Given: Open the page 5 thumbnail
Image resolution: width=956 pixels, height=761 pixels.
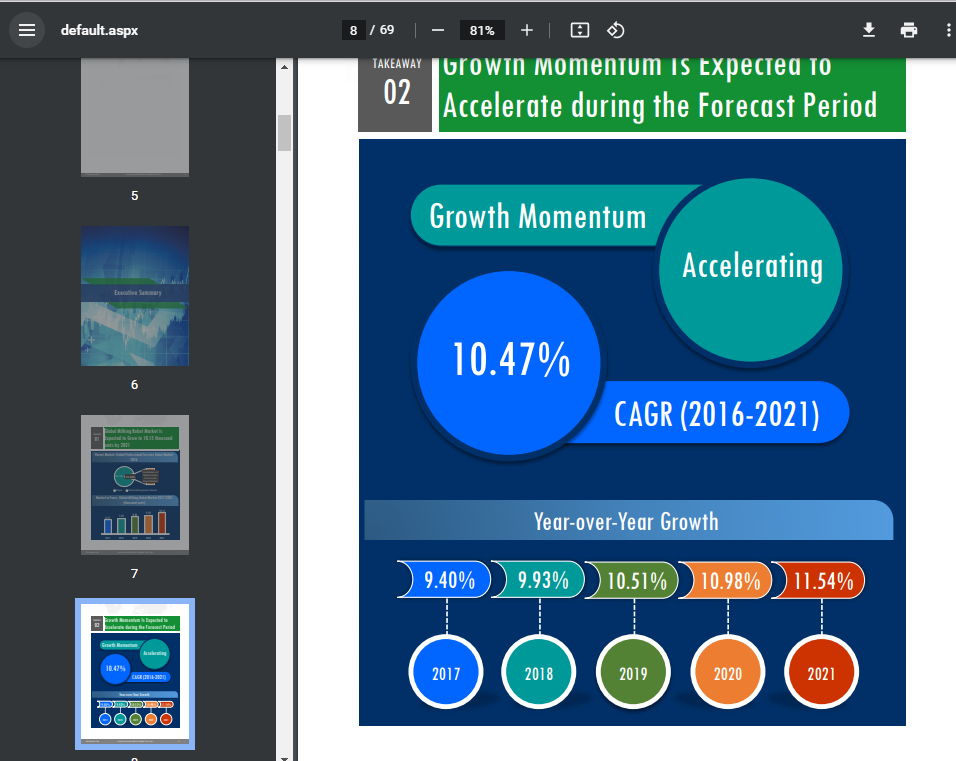Looking at the screenshot, I should point(135,116).
